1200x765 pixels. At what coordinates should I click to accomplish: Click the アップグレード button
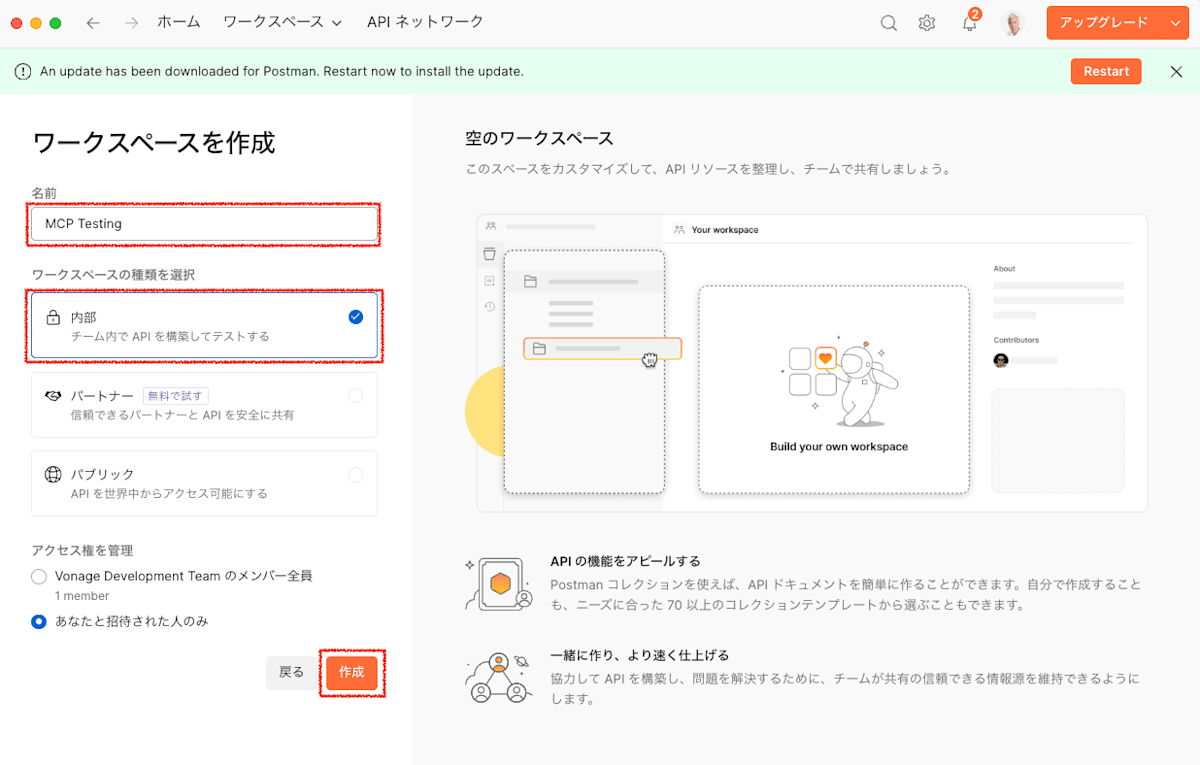1104,23
